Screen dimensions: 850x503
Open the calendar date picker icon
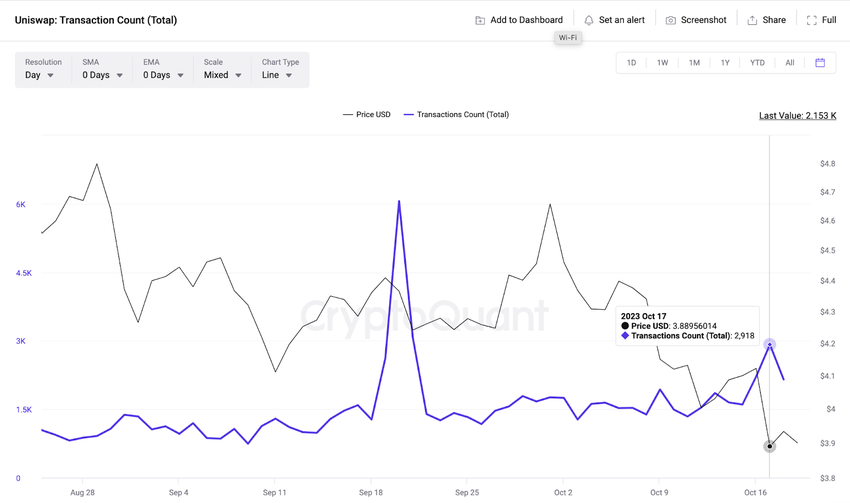pyautogui.click(x=820, y=63)
